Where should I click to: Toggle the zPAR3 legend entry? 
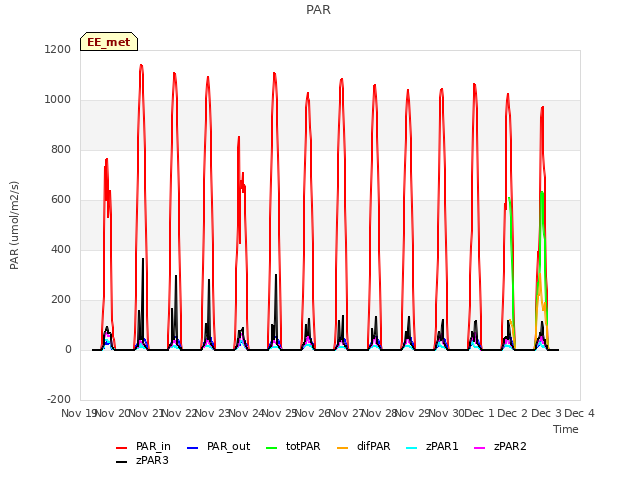(142, 460)
